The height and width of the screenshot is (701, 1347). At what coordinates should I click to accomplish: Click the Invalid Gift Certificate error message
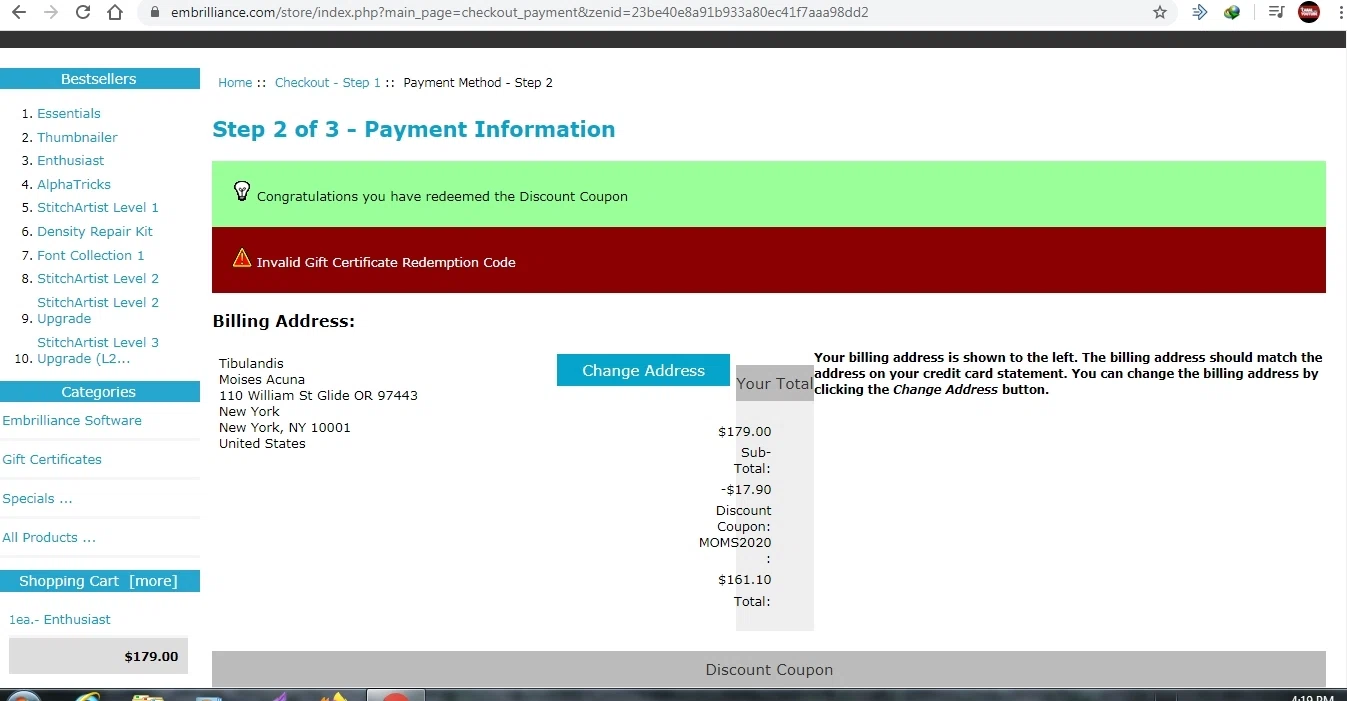pyautogui.click(x=386, y=263)
